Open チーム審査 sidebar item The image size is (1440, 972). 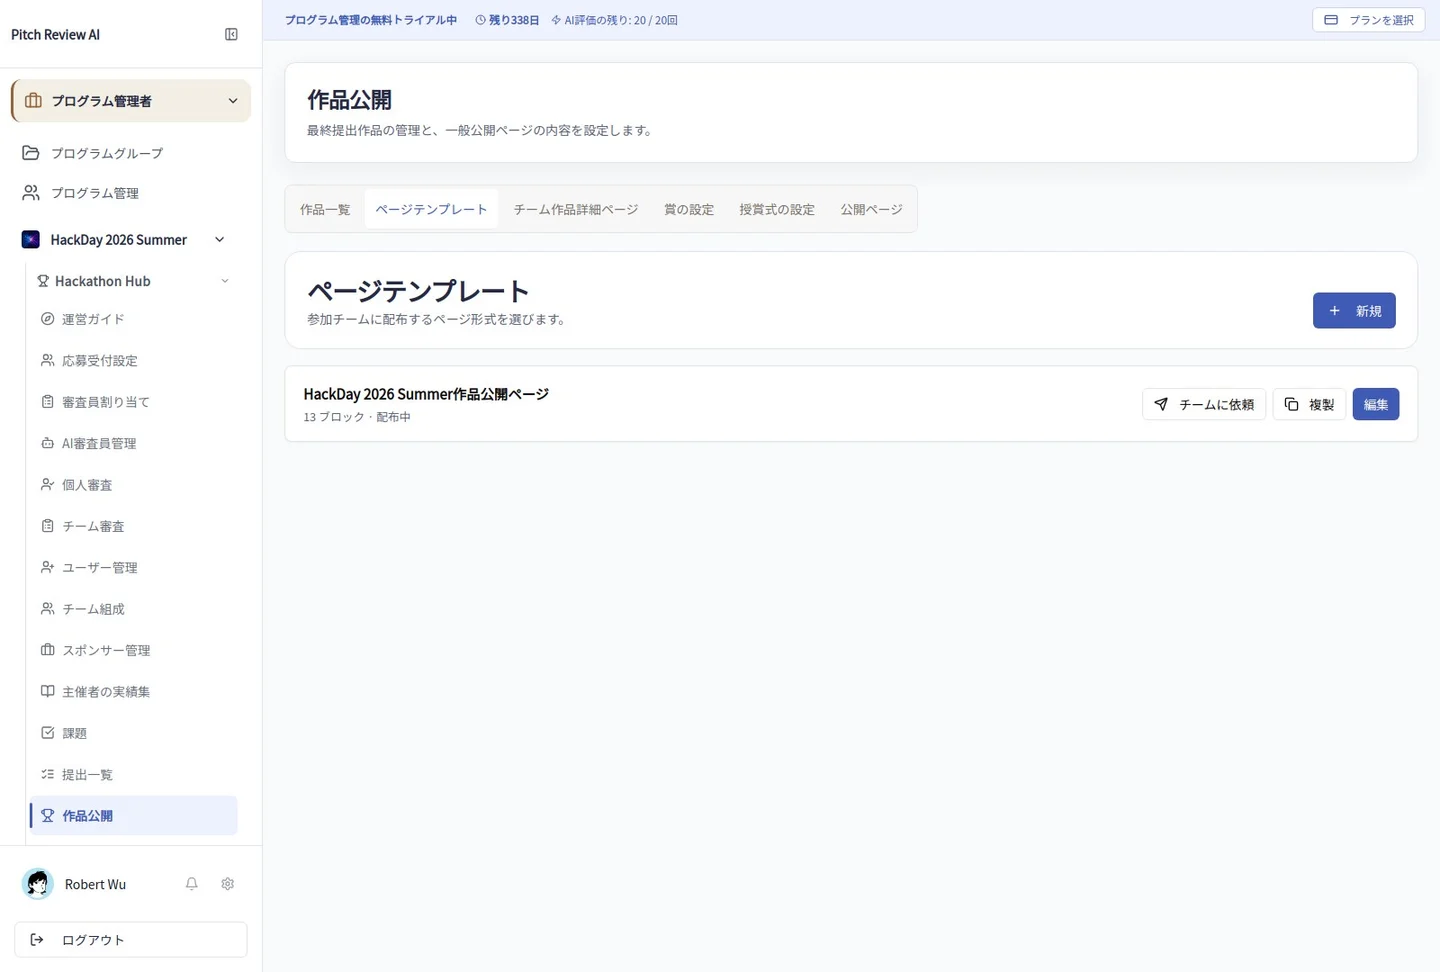tap(134, 526)
